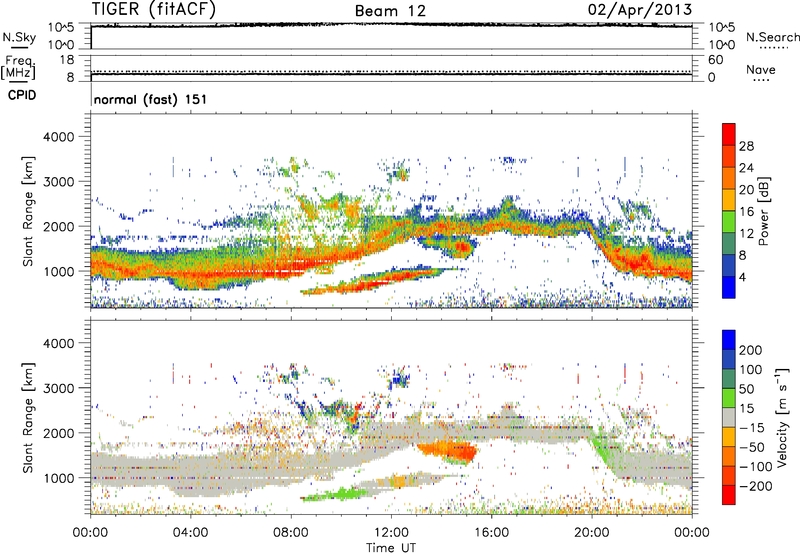This screenshot has width=800, height=554.
Task: Click the Velocity [m s-1] colorbar label
Action: click(x=781, y=417)
